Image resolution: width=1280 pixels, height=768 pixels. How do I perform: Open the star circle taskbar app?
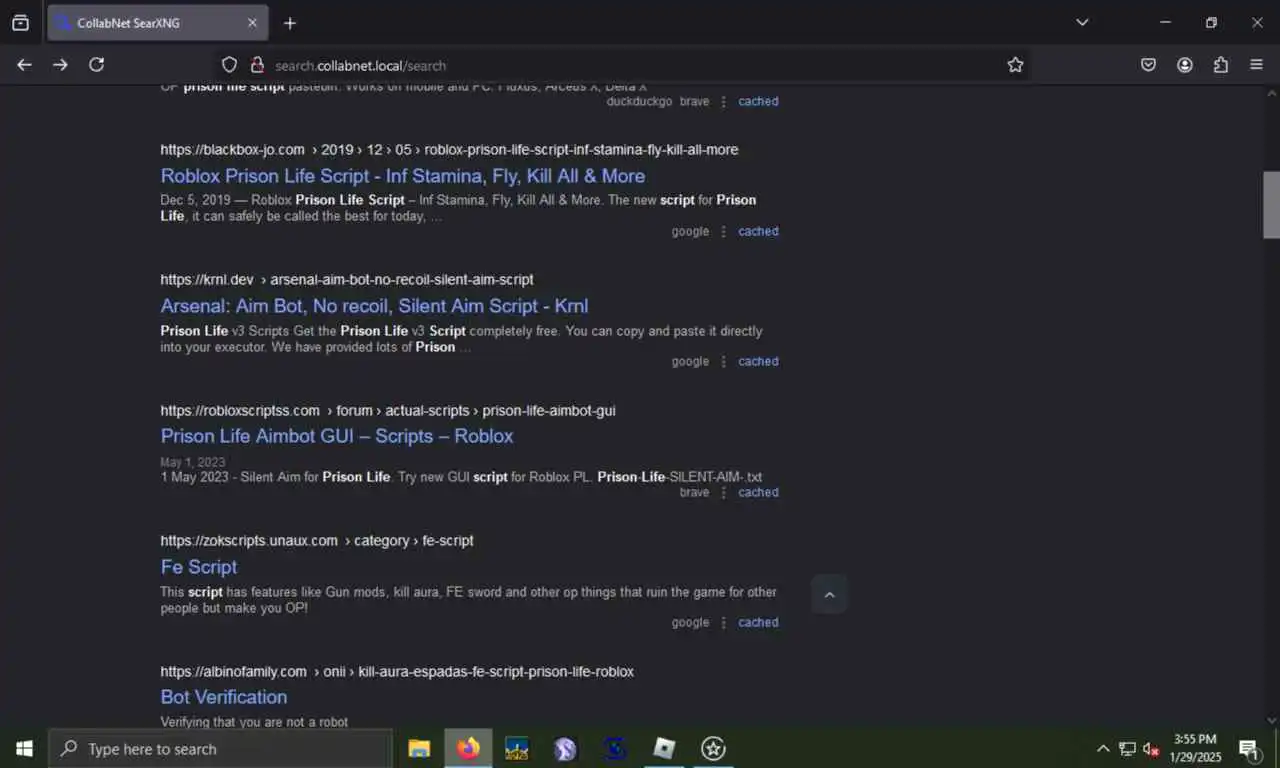coord(713,748)
